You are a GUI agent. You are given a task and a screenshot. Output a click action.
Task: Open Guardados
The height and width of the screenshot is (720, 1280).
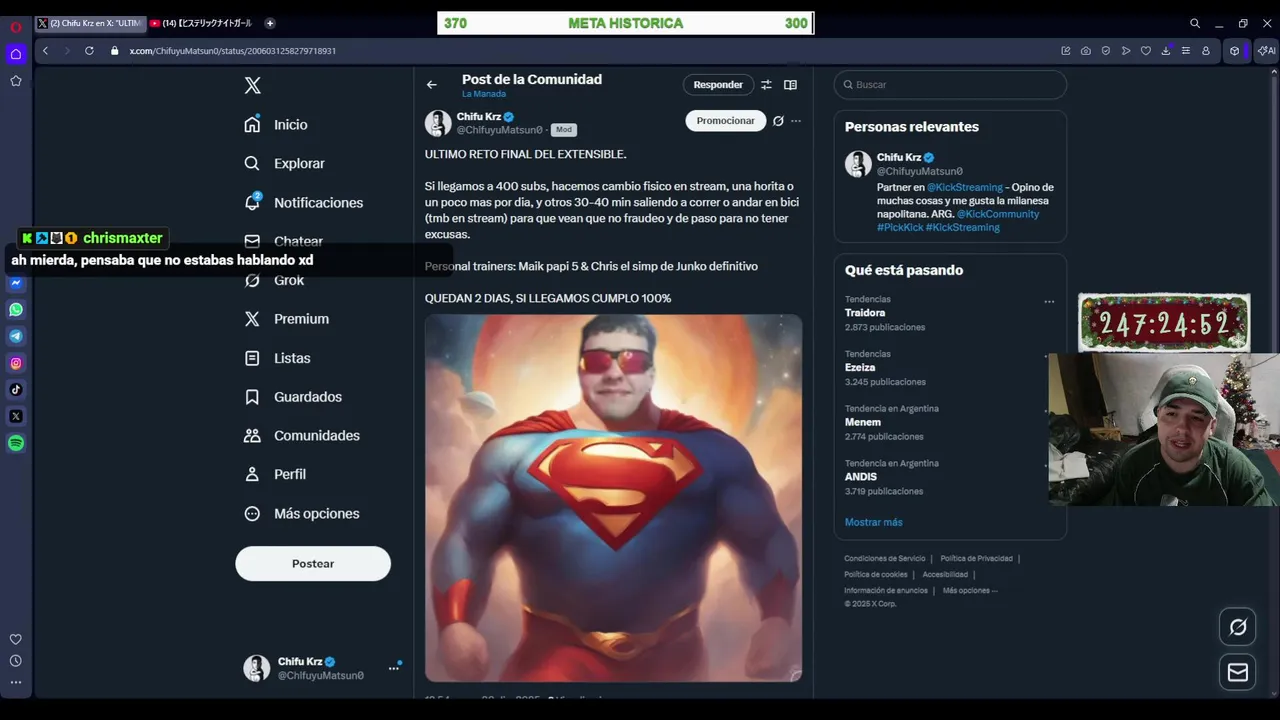tap(293, 397)
